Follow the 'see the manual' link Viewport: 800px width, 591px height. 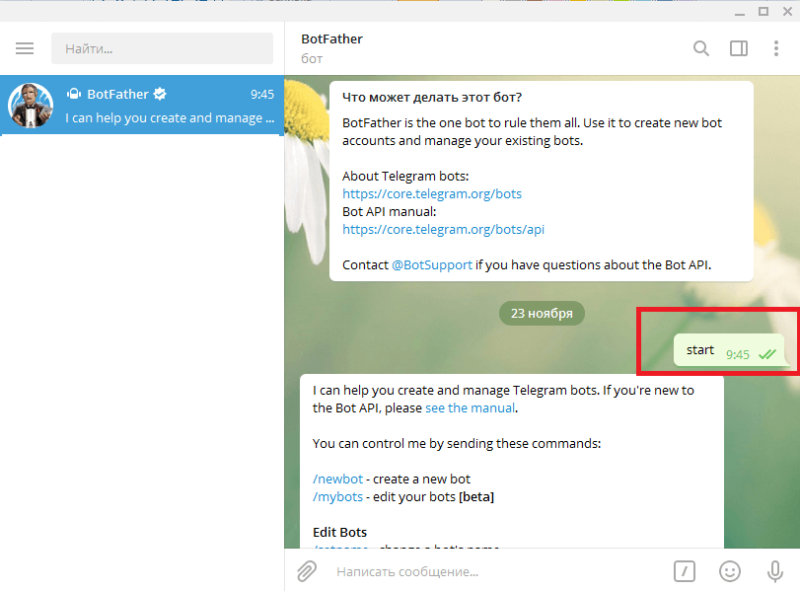tap(470, 408)
